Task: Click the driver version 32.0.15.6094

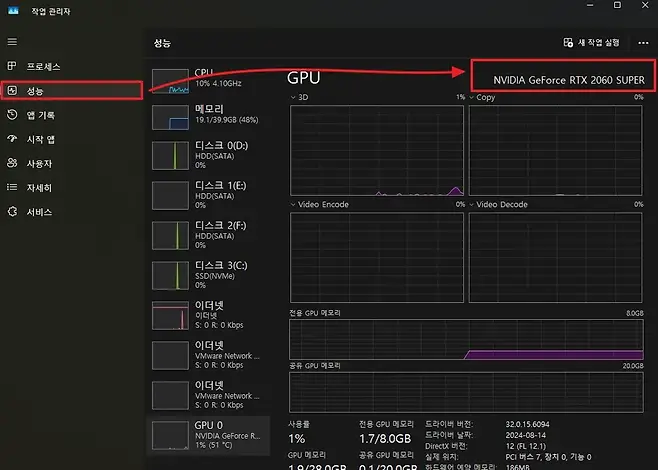Action: pos(527,424)
